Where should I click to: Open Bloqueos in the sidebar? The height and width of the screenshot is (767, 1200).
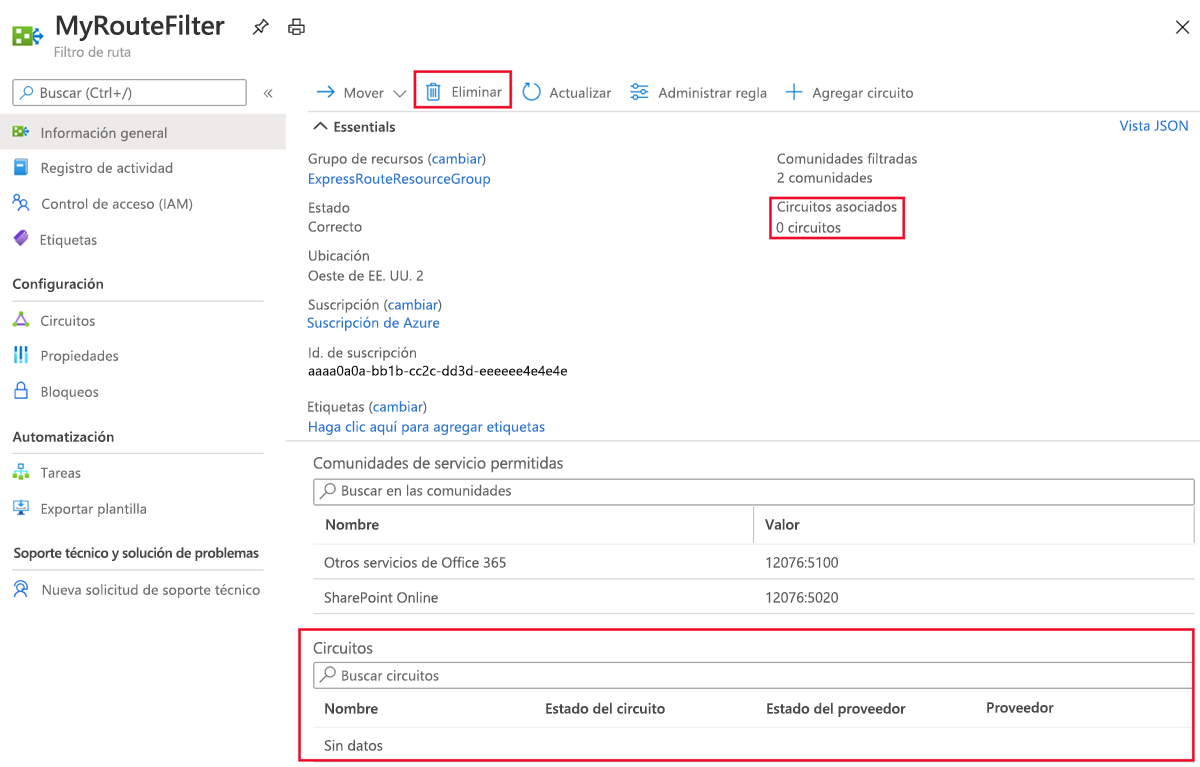[x=69, y=392]
